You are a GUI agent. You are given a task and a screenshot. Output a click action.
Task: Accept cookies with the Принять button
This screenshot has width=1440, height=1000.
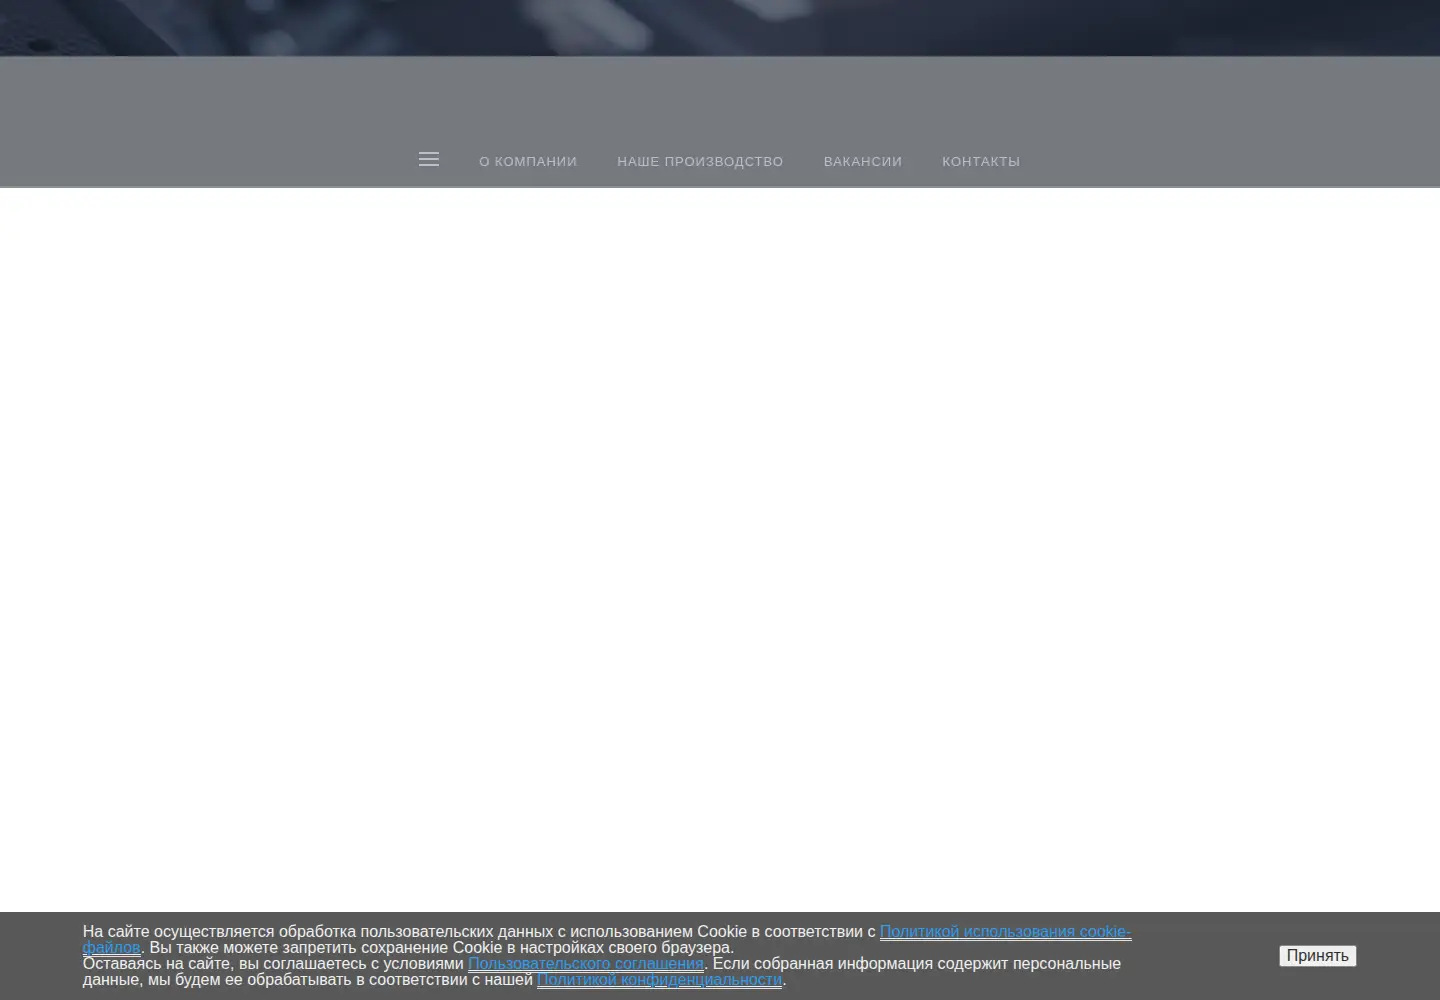(x=1317, y=956)
